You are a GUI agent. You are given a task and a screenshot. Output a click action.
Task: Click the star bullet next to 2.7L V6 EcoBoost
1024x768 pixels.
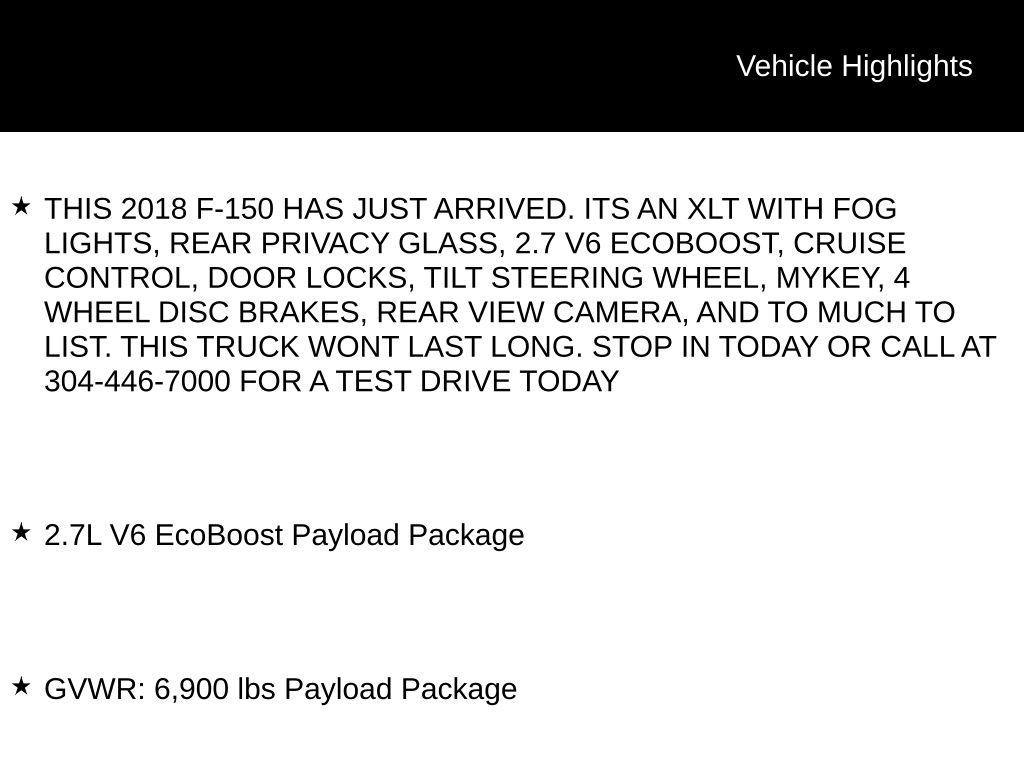pyautogui.click(x=21, y=533)
